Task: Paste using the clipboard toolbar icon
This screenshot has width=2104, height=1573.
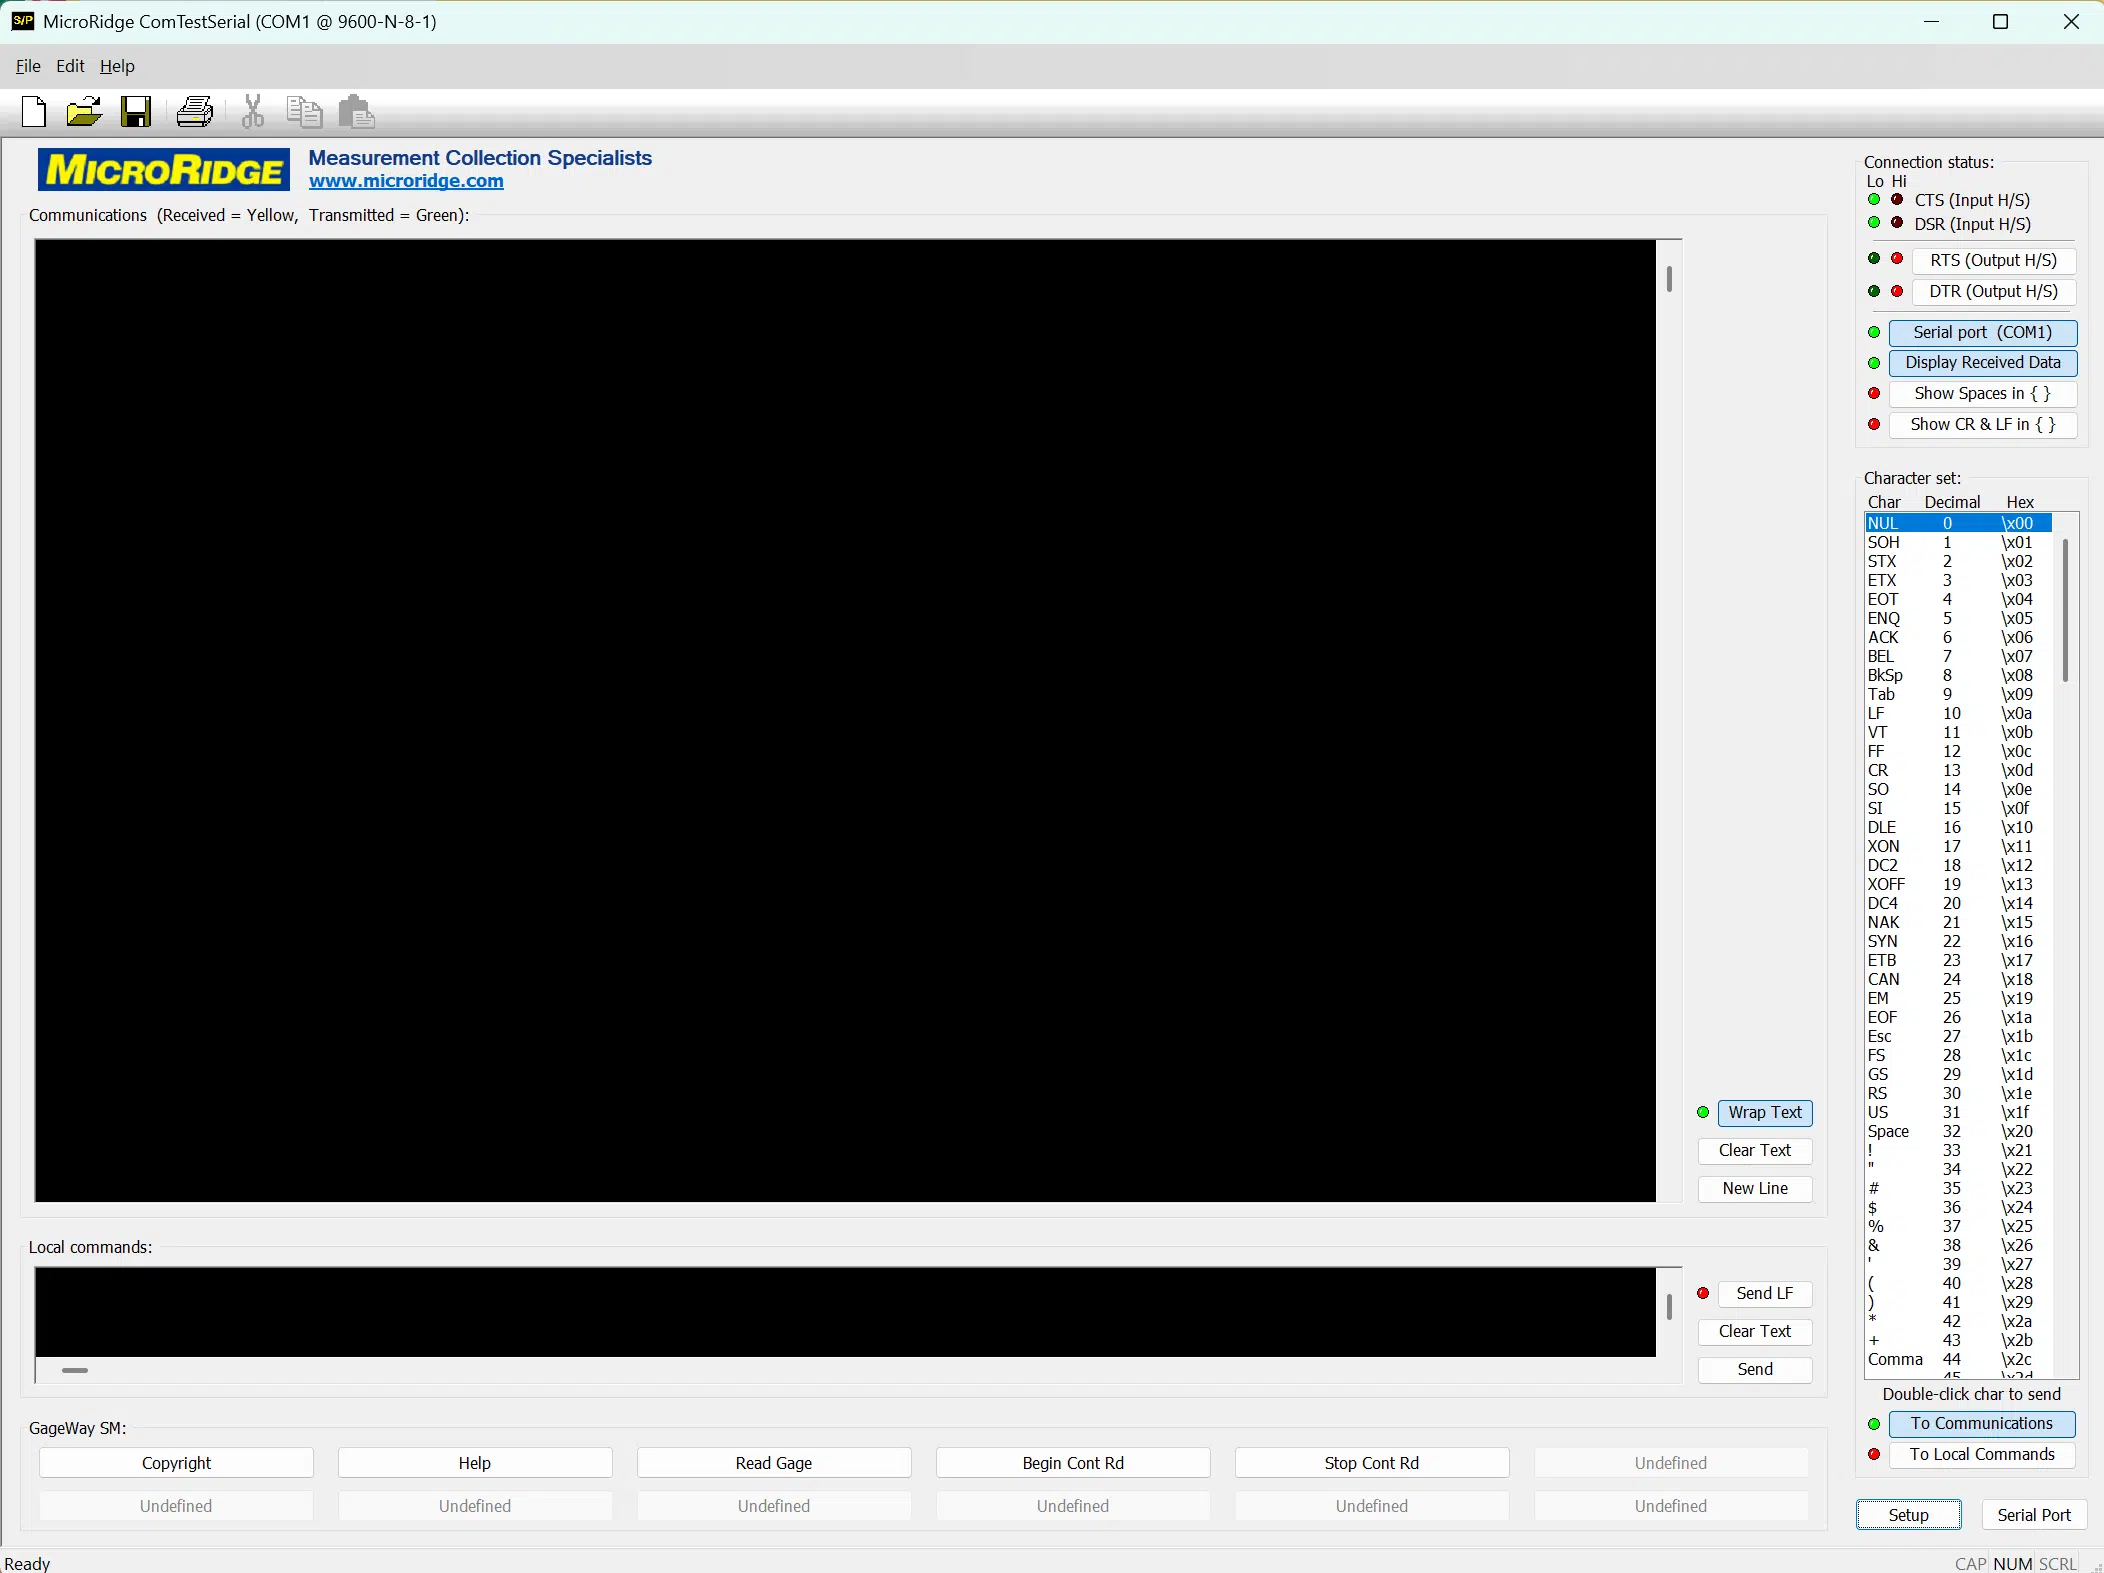Action: pos(356,112)
